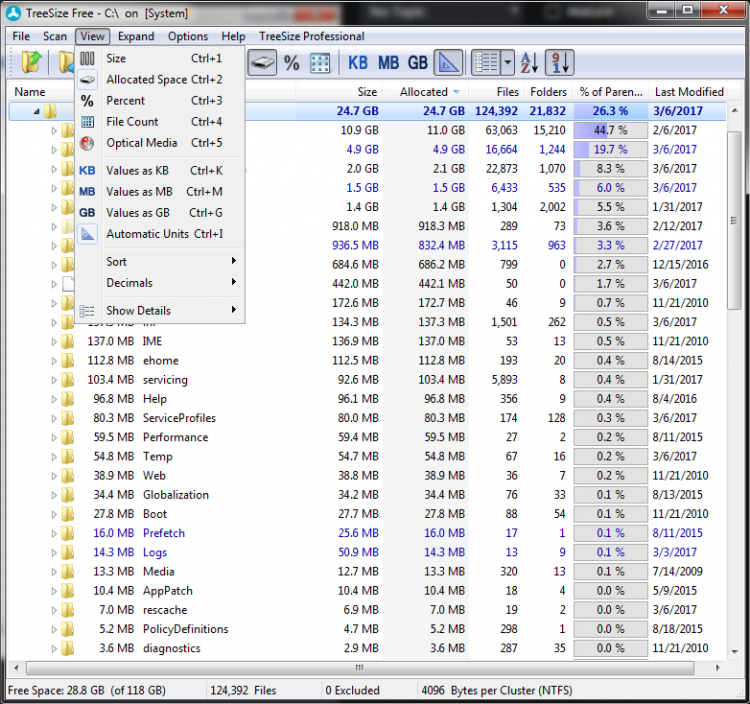Click the Performance folder icon

(x=68, y=437)
